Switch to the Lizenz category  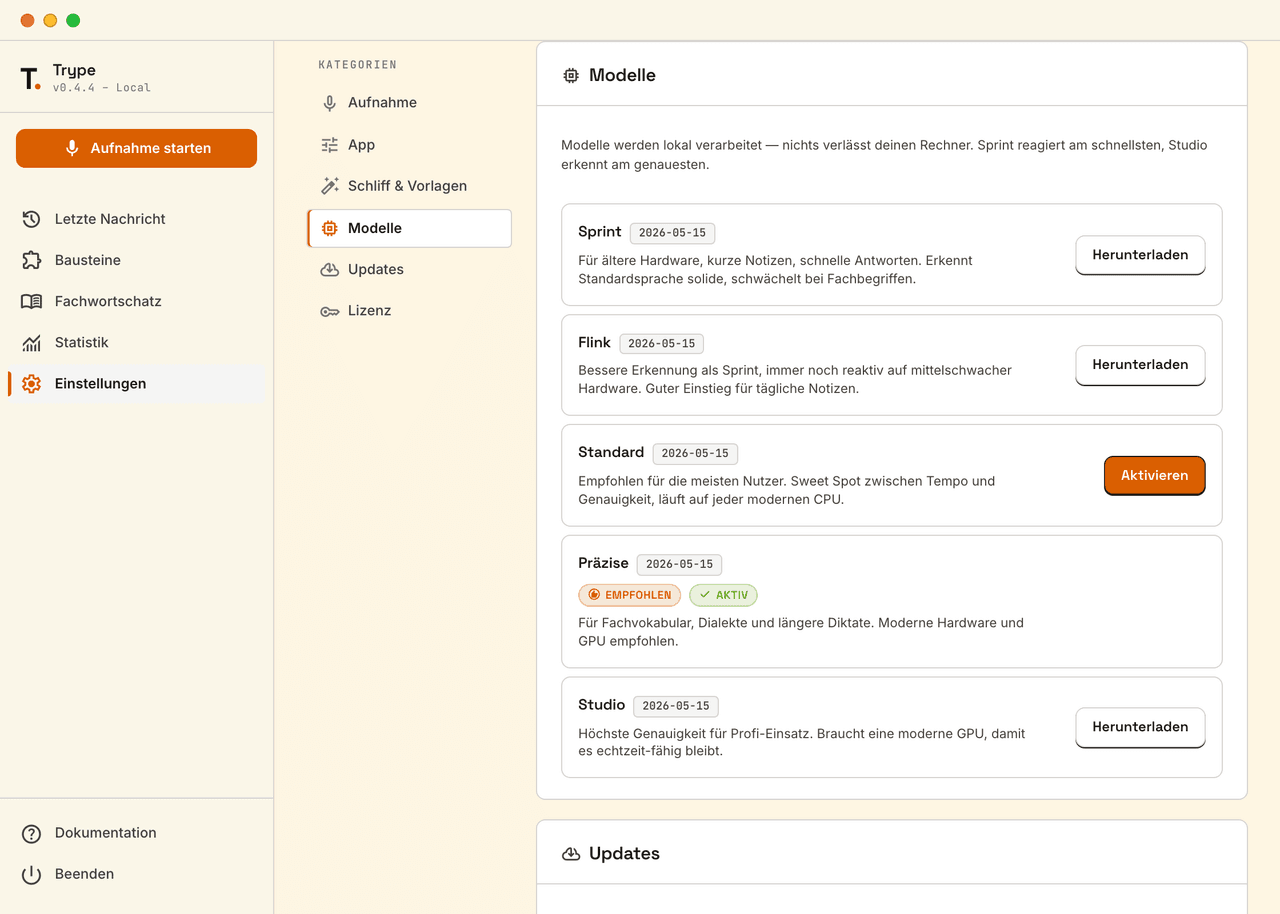[409, 311]
